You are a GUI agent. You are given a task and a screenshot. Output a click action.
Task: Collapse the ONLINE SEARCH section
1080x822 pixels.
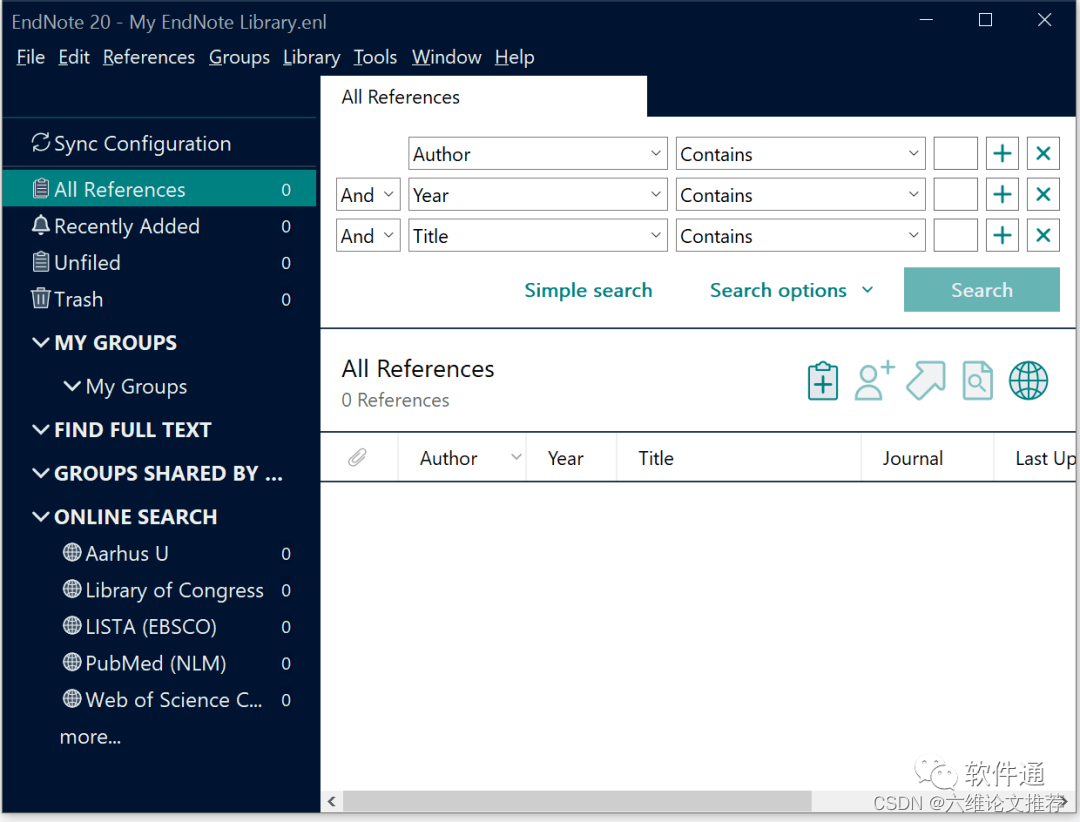[x=41, y=516]
